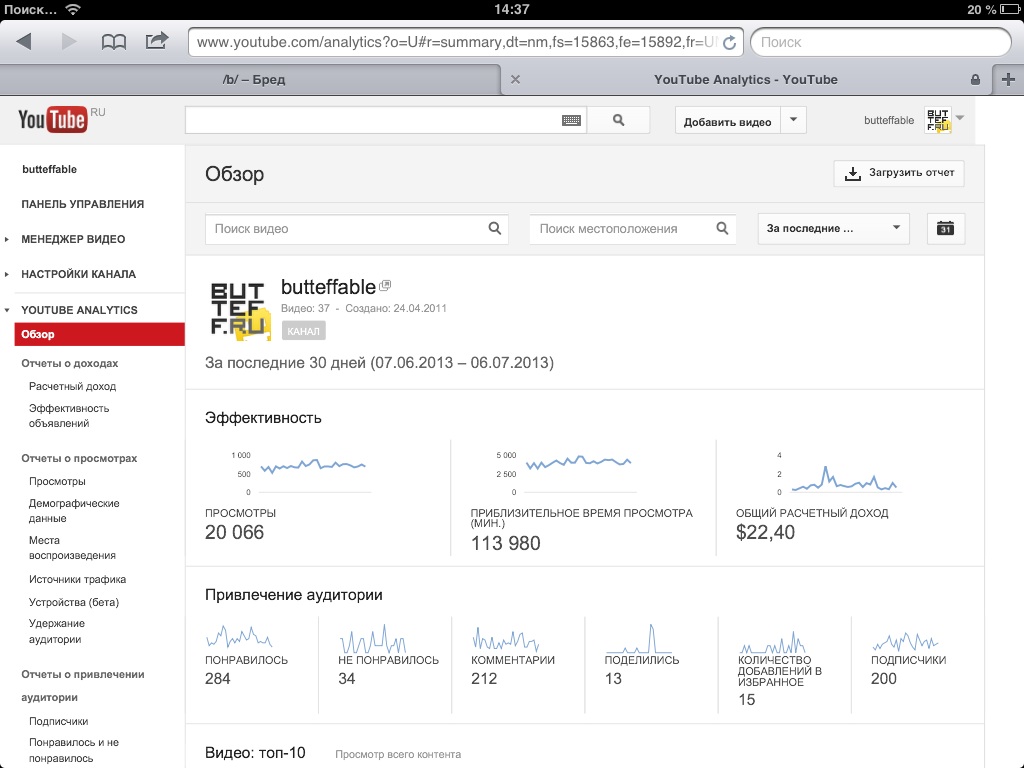Expand the МЕНЕДЖЕР ВИДЕО section arrow

tap(7, 239)
